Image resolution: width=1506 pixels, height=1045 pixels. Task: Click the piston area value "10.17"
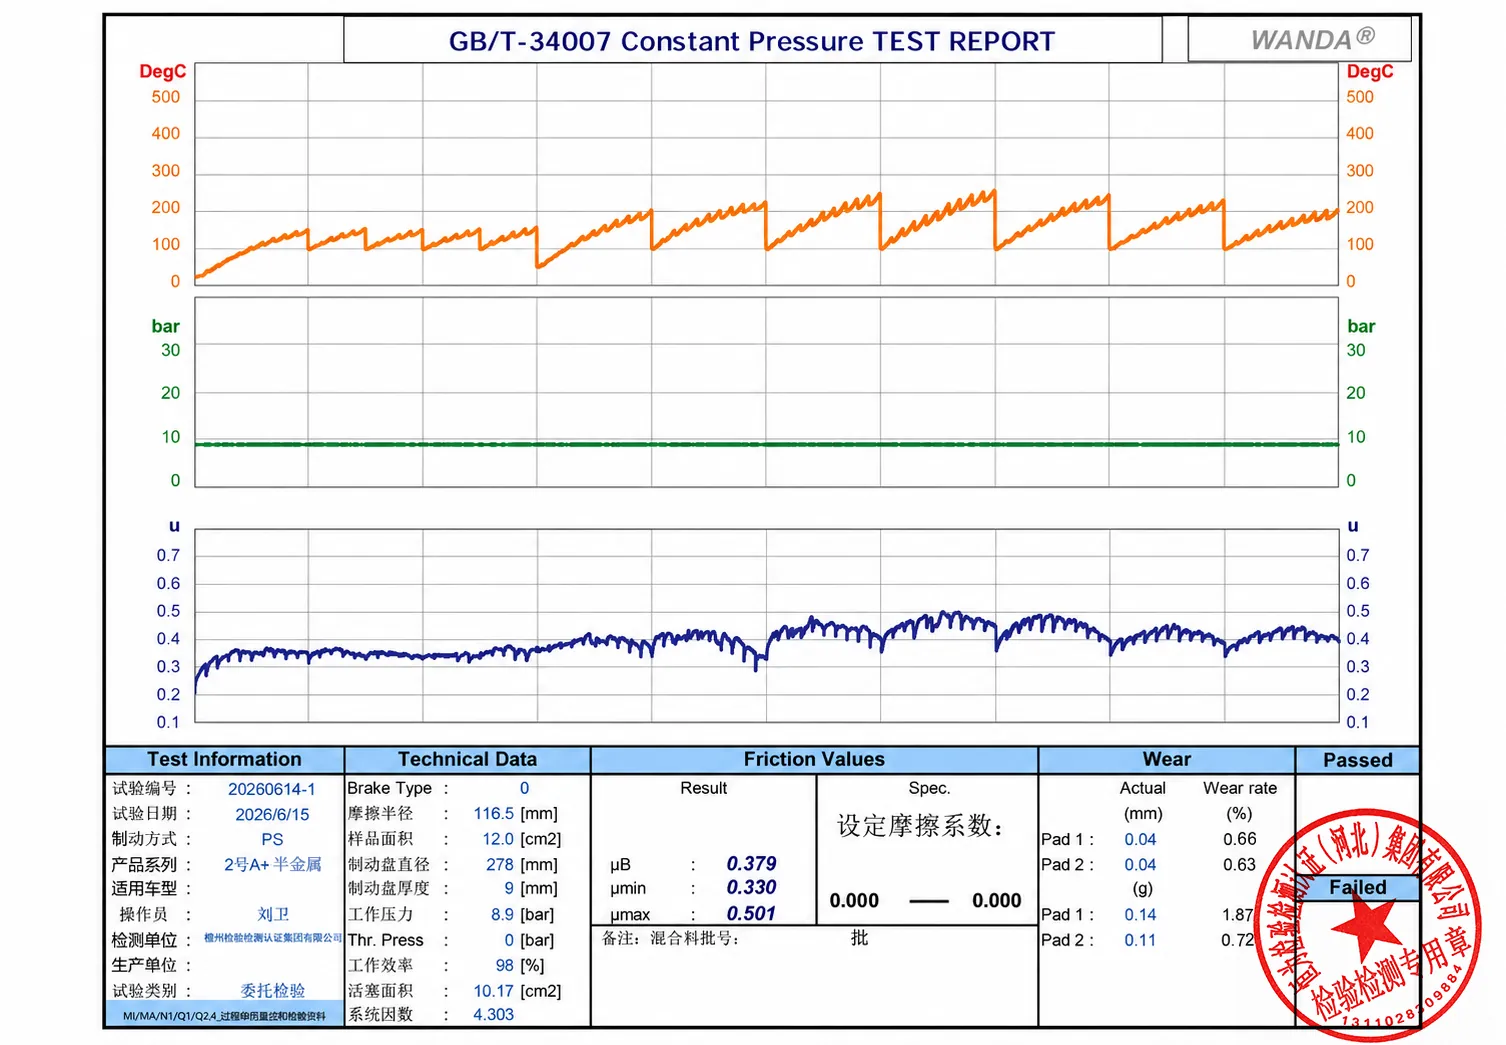tap(493, 991)
